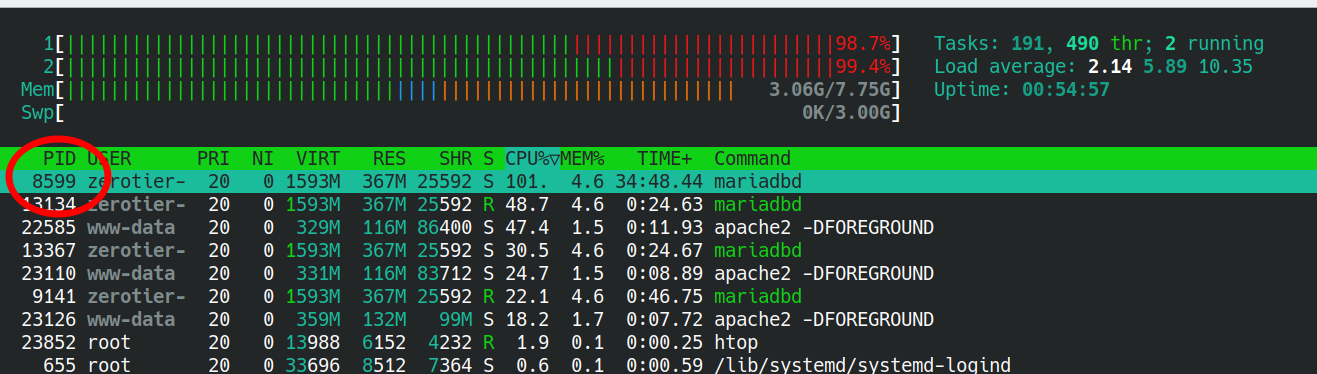The height and width of the screenshot is (374, 1317).
Task: Select the VIRT column header
Action: (x=318, y=158)
